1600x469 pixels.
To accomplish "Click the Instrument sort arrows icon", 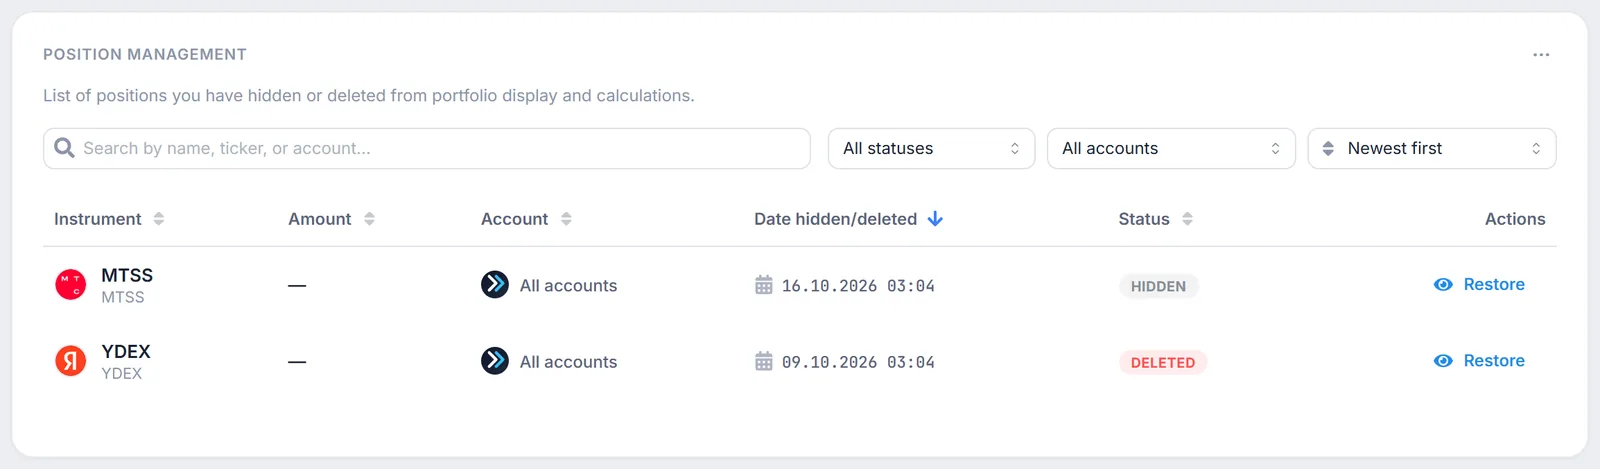I will click(x=159, y=219).
